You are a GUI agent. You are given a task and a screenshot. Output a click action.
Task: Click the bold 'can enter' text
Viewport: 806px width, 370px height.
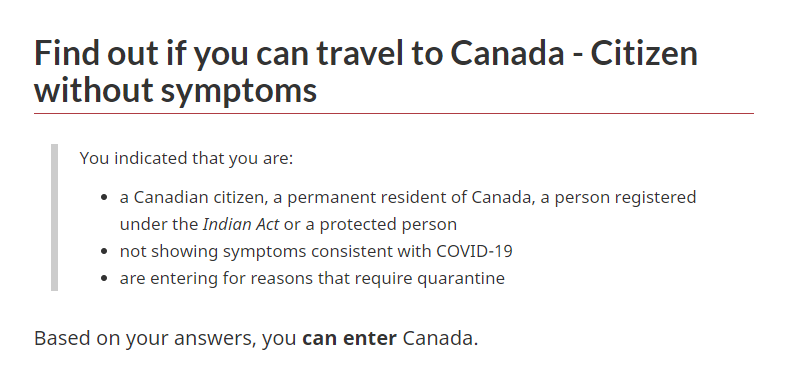tap(350, 339)
